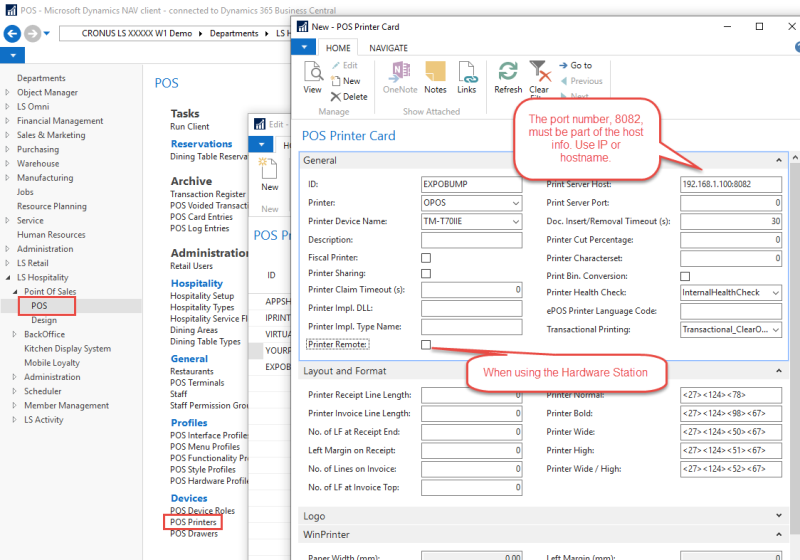Open Links in Show Attached group

pos(466,78)
